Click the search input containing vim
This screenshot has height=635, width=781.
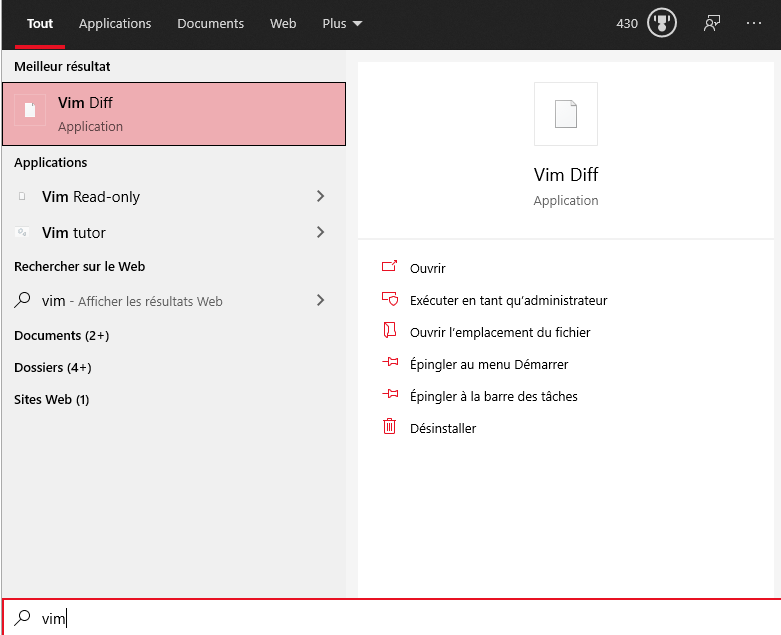pyautogui.click(x=390, y=618)
